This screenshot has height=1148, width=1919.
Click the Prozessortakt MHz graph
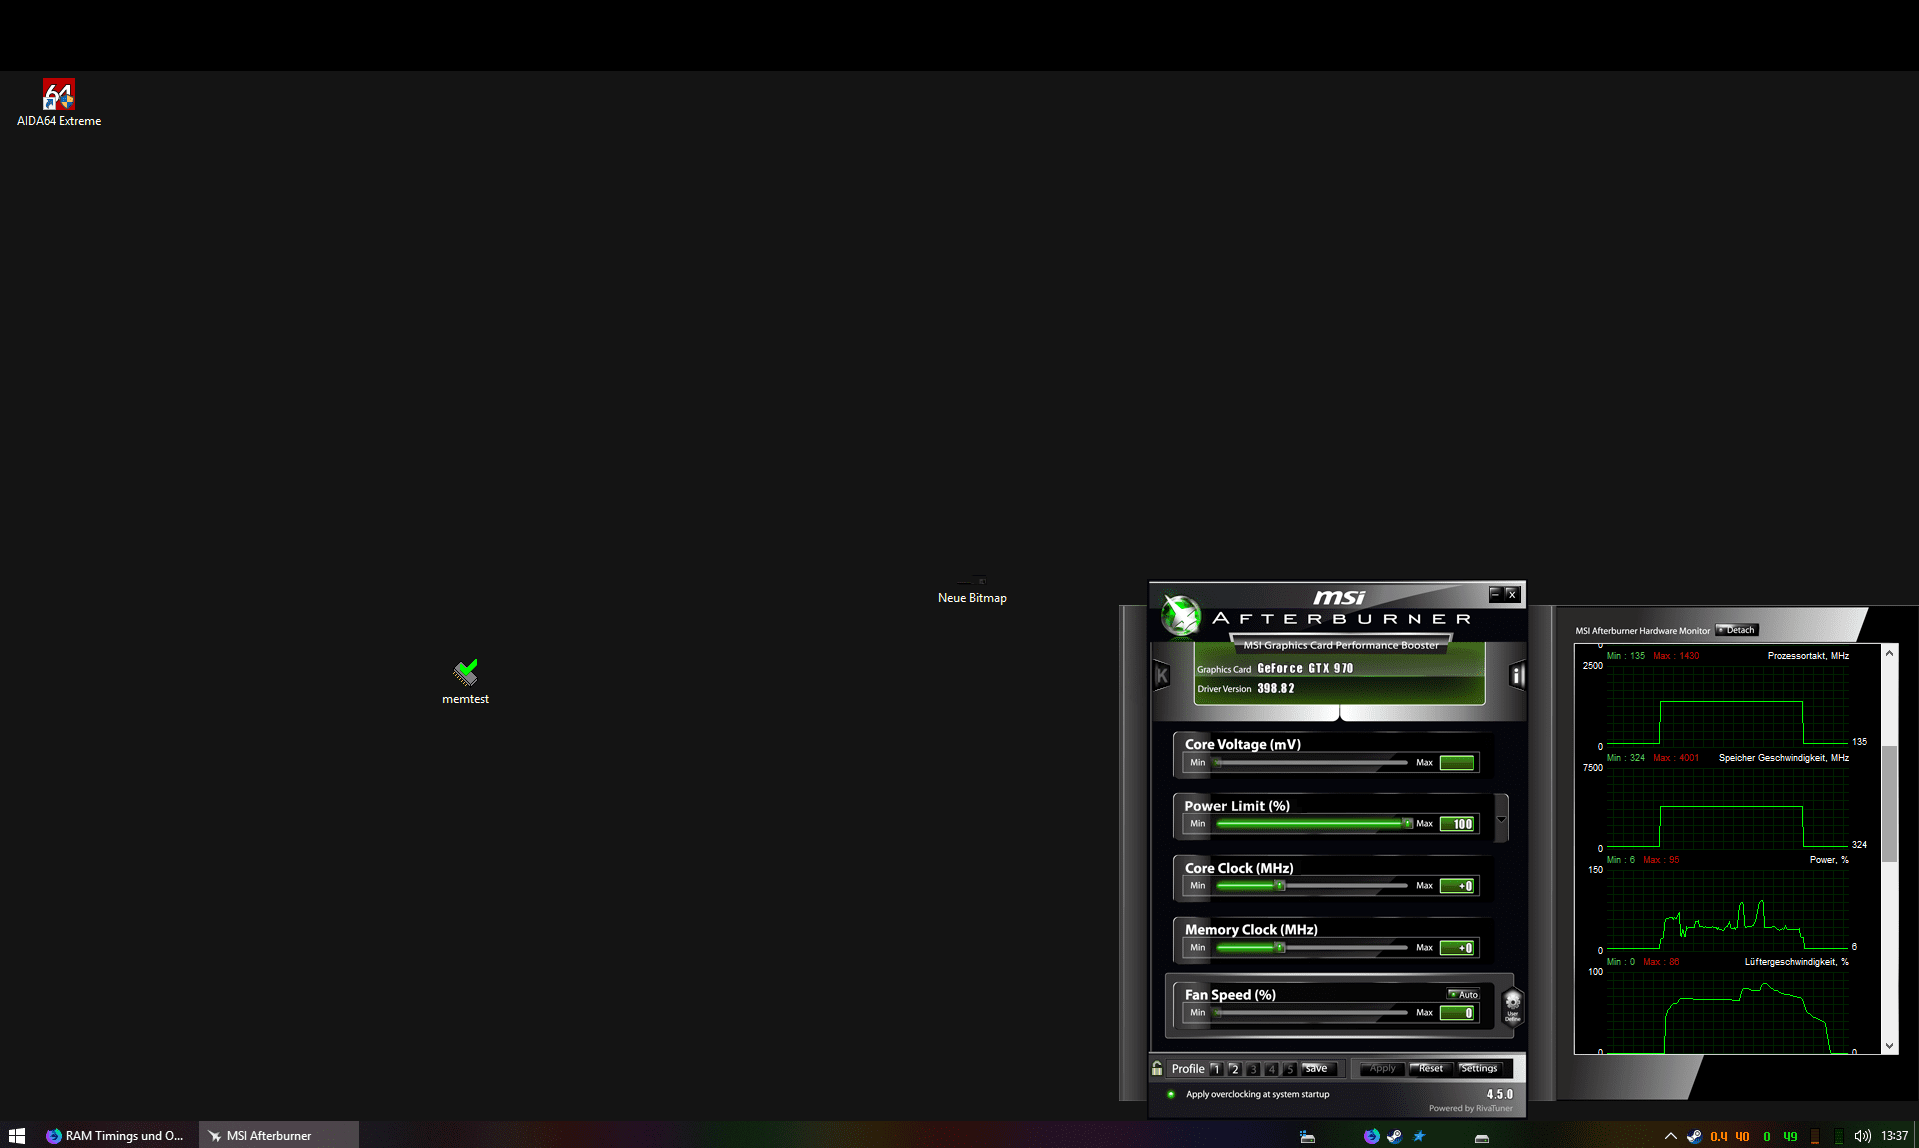tap(1727, 705)
